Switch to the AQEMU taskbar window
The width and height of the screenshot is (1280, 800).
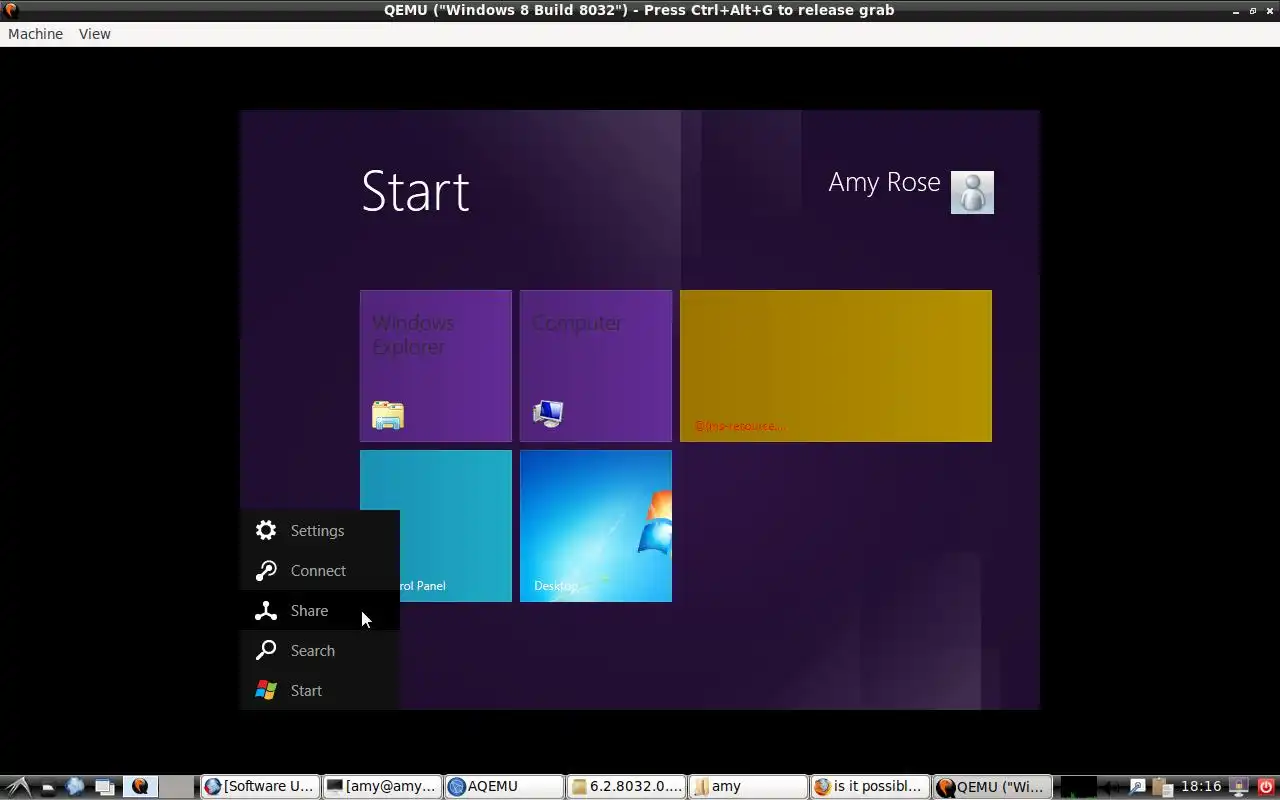click(504, 787)
